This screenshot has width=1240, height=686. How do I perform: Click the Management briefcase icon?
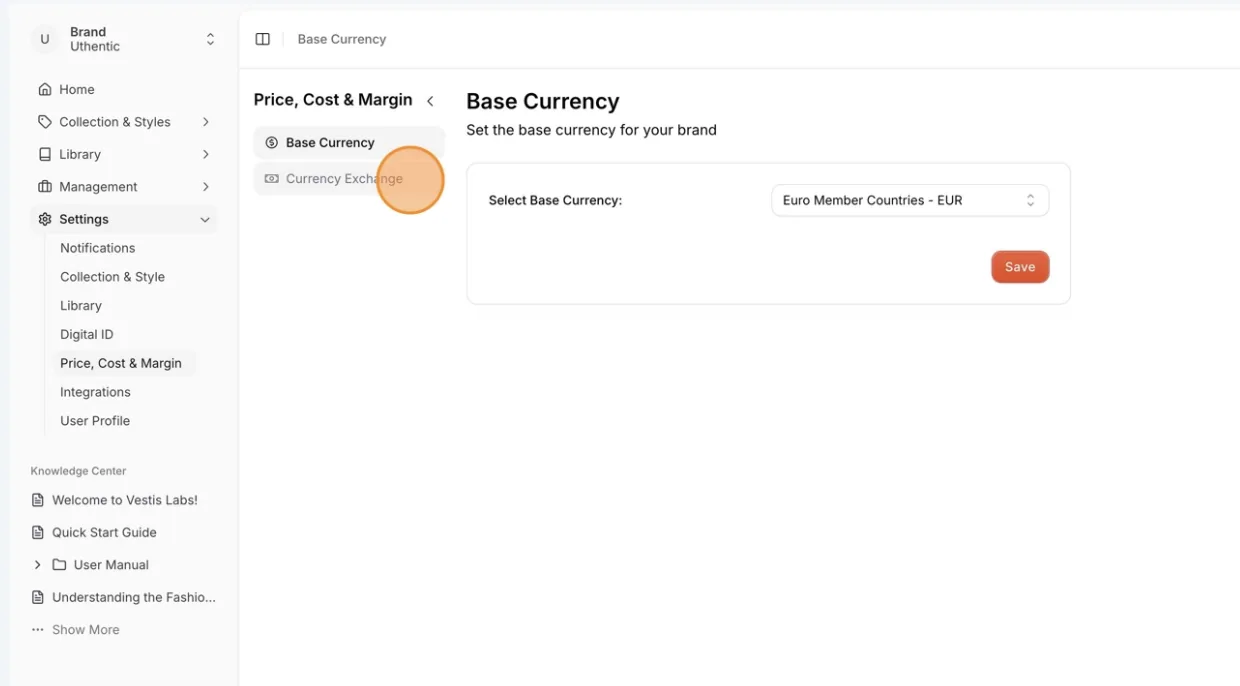pyautogui.click(x=45, y=187)
